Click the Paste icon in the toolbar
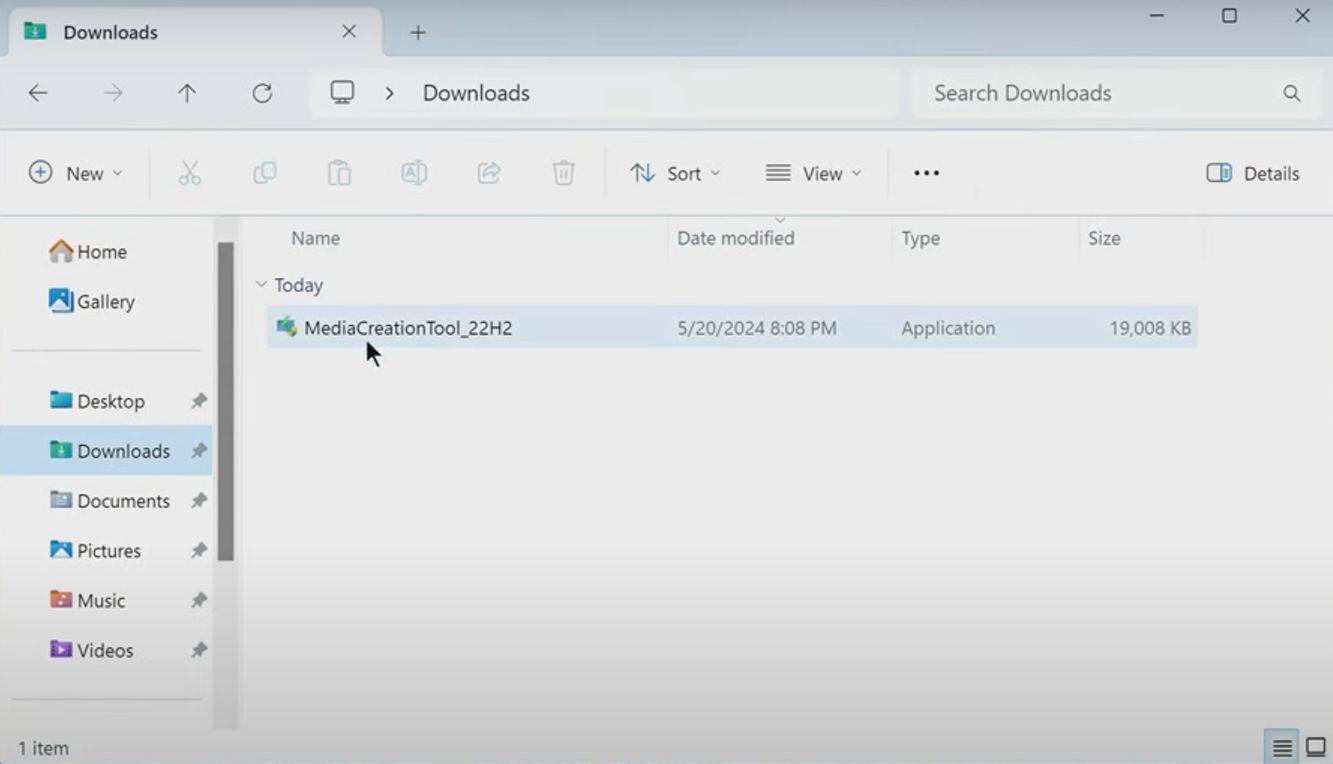Viewport: 1333px width, 764px height. tap(338, 172)
